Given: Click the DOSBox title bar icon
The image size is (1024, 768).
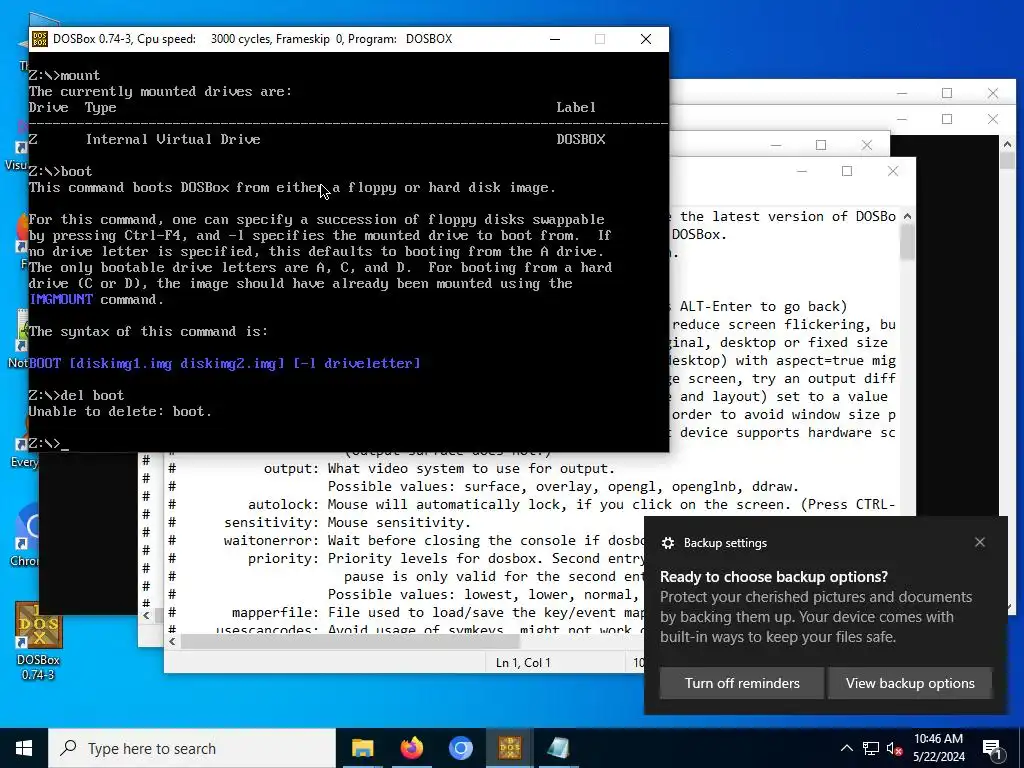Looking at the screenshot, I should [39, 39].
